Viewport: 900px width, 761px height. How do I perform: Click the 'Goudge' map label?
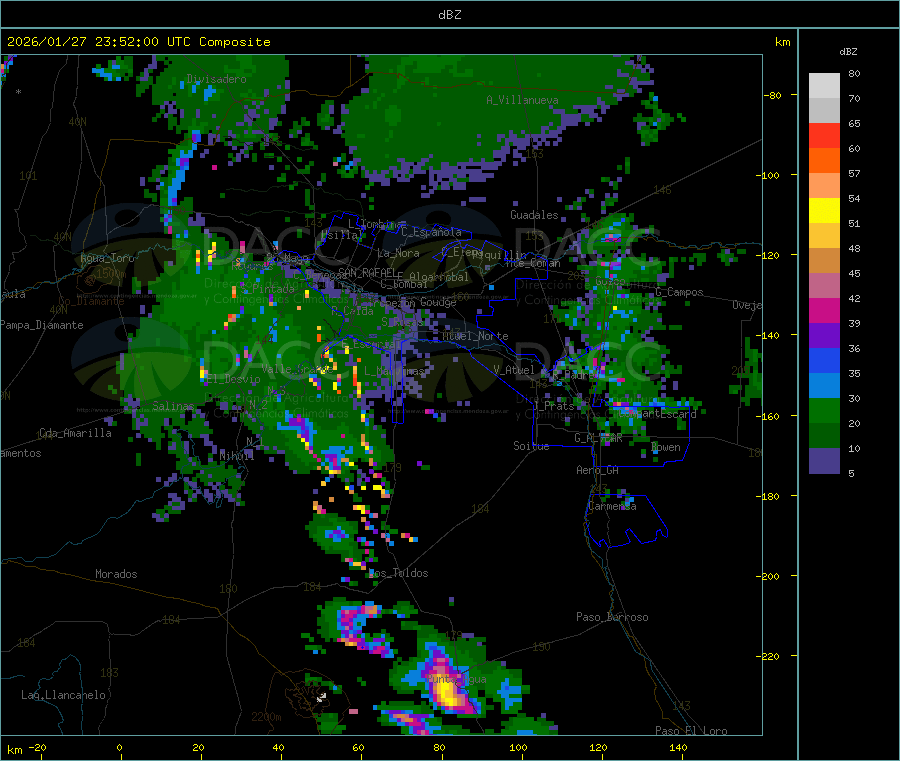tap(438, 302)
